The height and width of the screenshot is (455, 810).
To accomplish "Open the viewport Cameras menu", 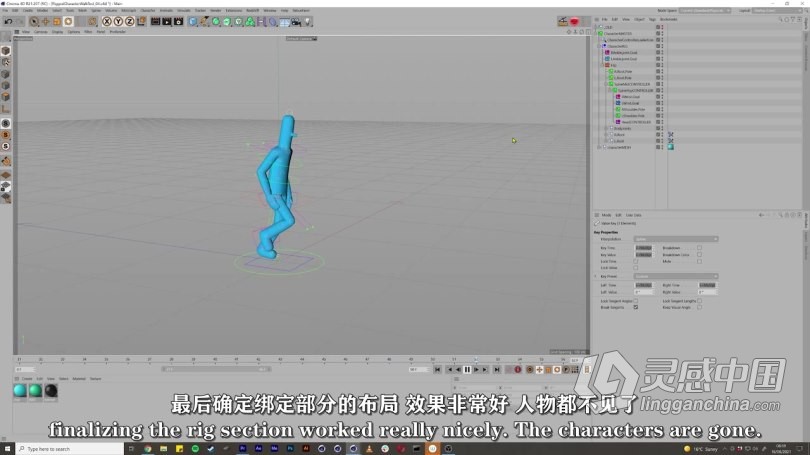I will coord(40,32).
